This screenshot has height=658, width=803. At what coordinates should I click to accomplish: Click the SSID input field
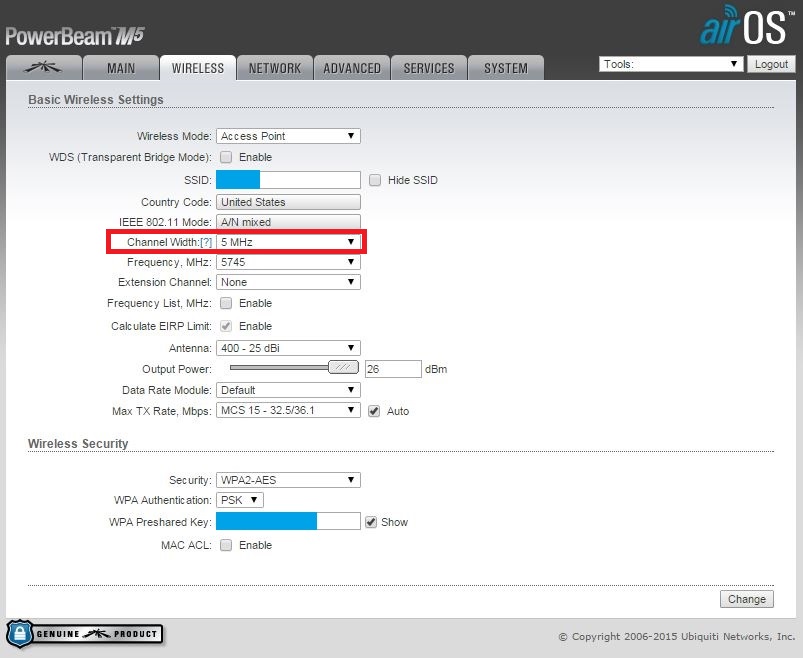coord(288,180)
